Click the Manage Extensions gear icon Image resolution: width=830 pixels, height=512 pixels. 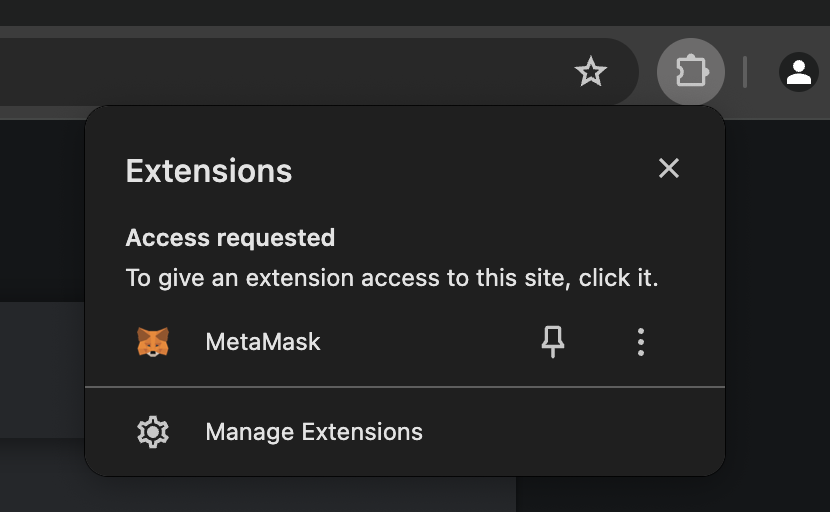pyautogui.click(x=153, y=432)
